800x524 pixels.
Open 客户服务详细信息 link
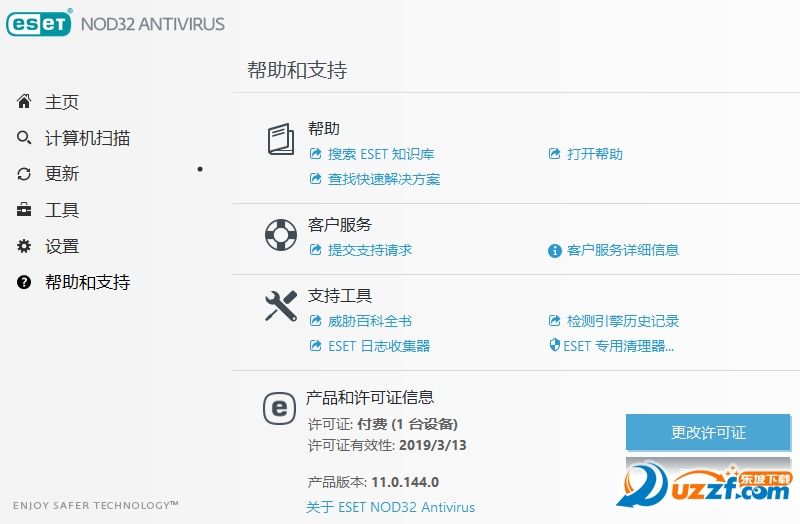tap(622, 250)
